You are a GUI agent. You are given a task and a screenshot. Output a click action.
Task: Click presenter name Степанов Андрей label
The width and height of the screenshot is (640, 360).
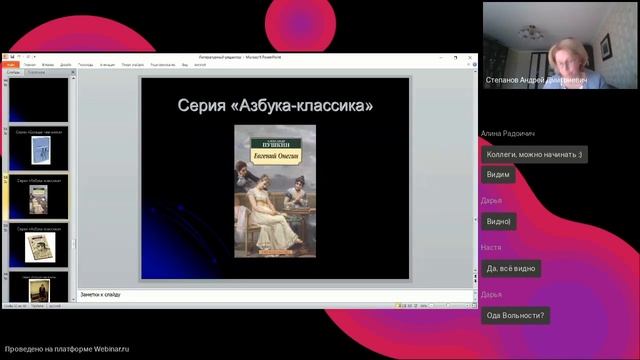click(536, 80)
